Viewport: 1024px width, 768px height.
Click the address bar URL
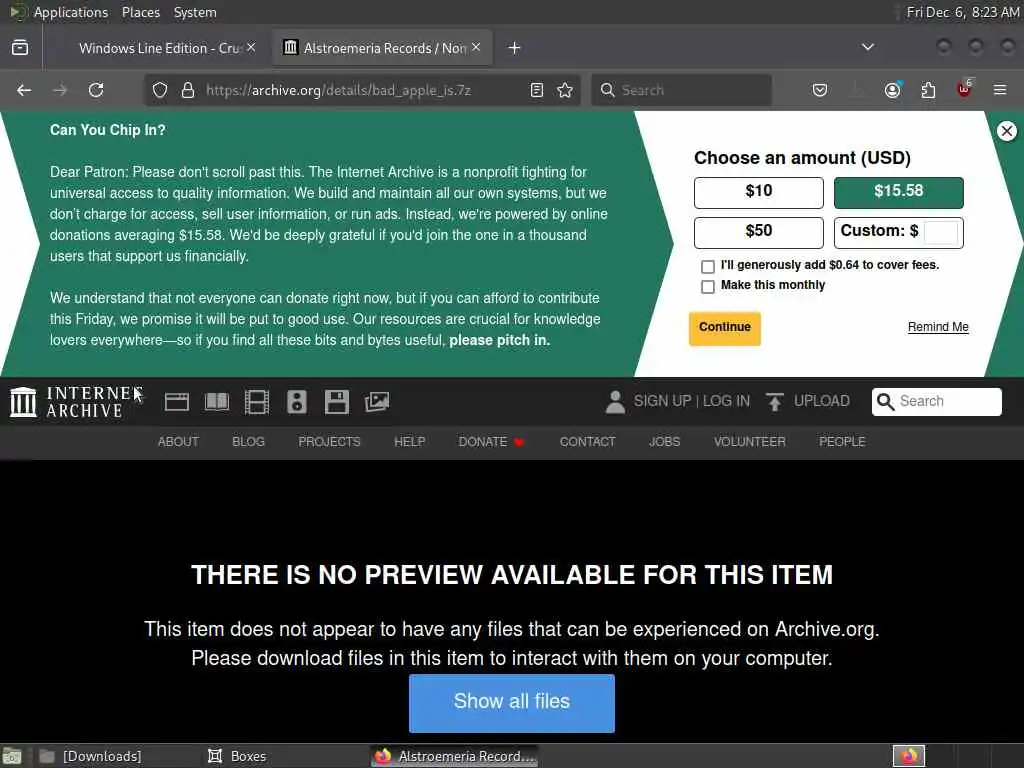(338, 90)
